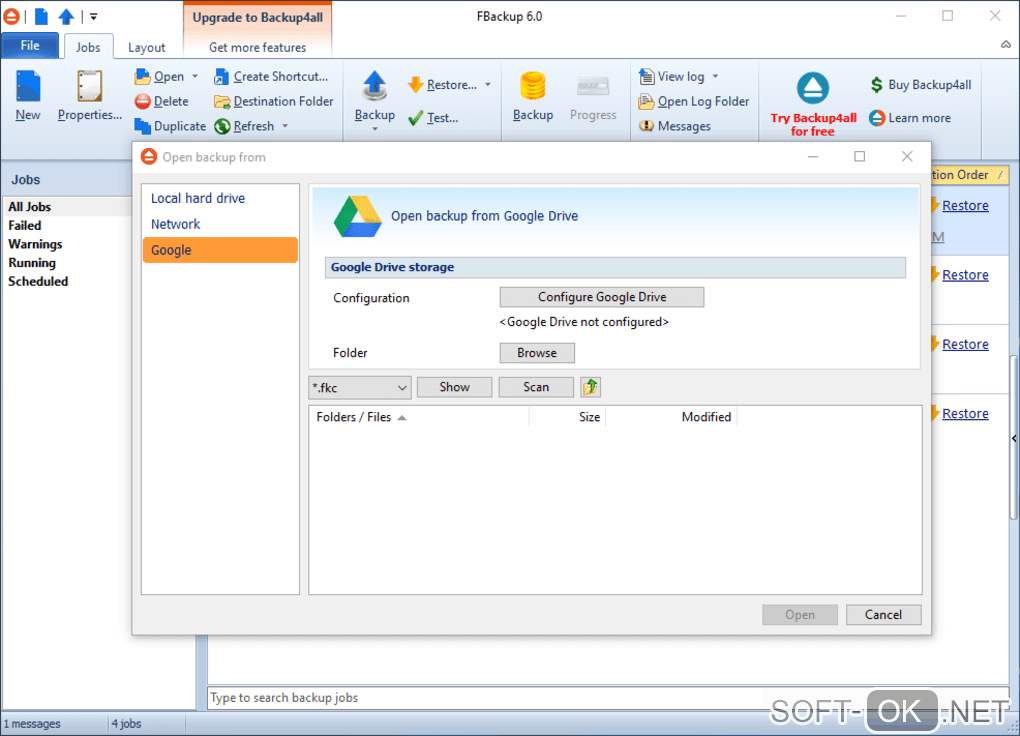The width and height of the screenshot is (1020, 736).
Task: Select Scheduled jobs filter
Action: click(38, 282)
